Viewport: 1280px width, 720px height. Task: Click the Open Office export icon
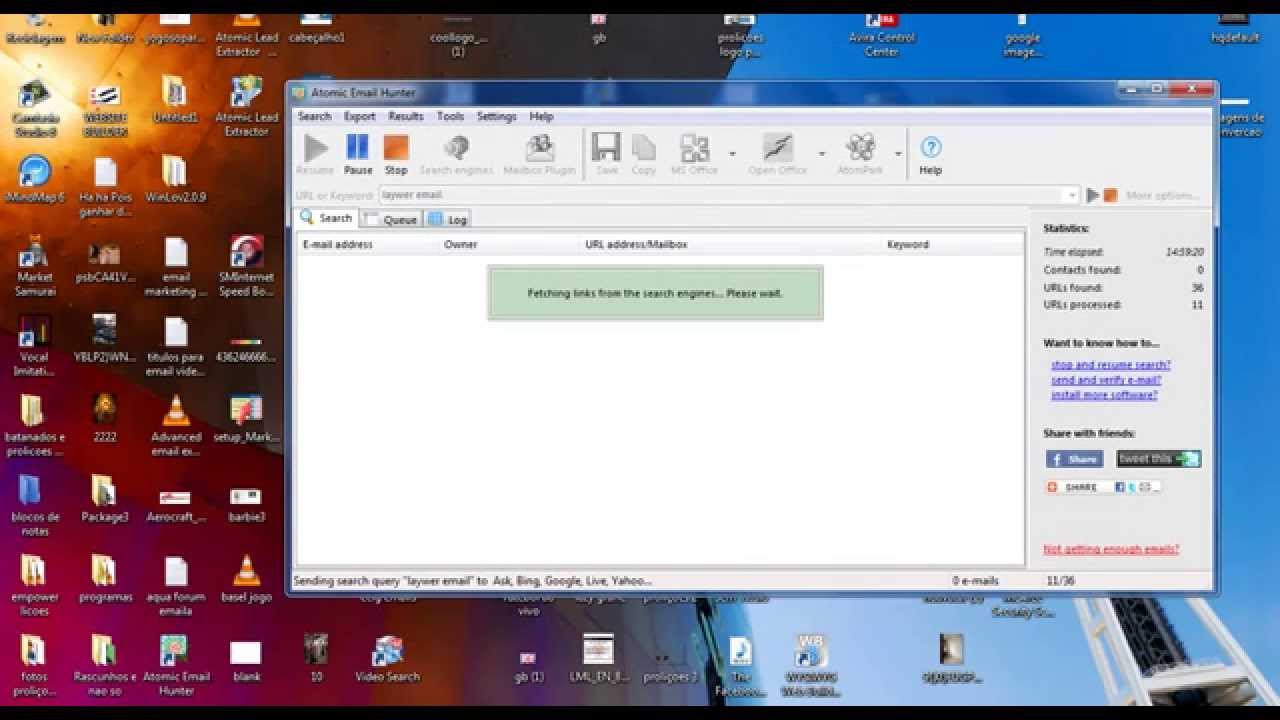(777, 155)
